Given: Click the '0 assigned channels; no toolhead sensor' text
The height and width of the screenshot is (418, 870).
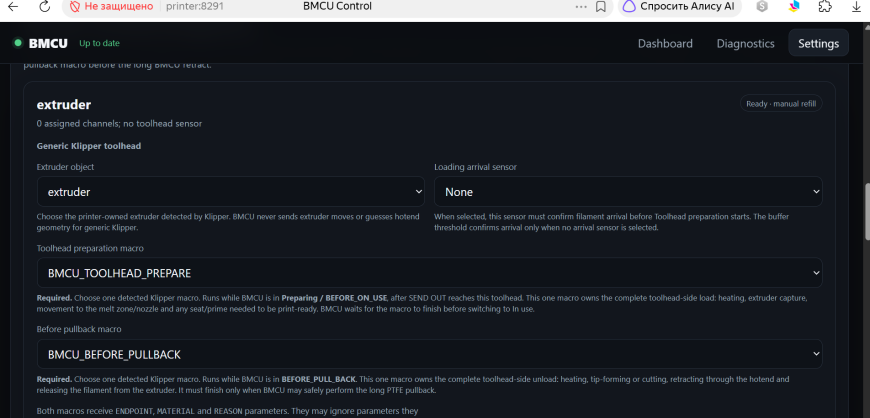Looking at the screenshot, I should [x=119, y=124].
